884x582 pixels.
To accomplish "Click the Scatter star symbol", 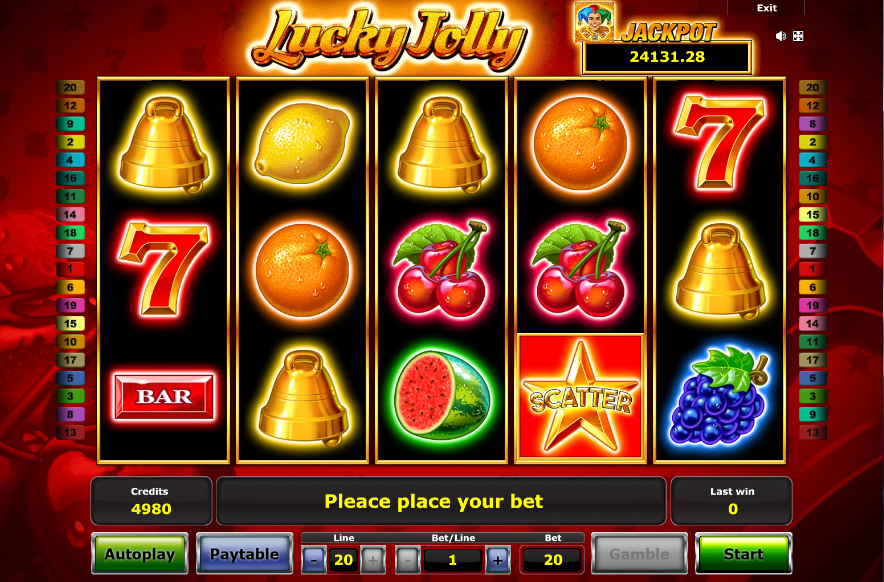I will [580, 396].
